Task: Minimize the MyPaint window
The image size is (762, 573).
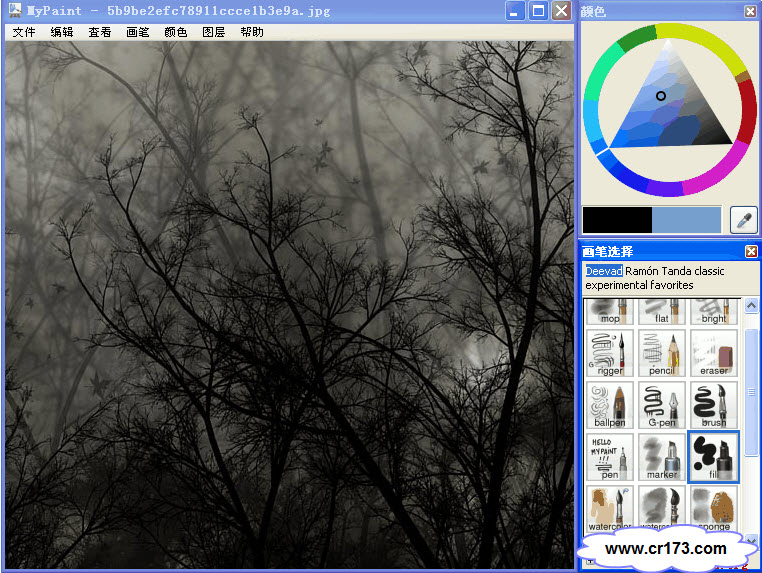Action: tap(515, 11)
